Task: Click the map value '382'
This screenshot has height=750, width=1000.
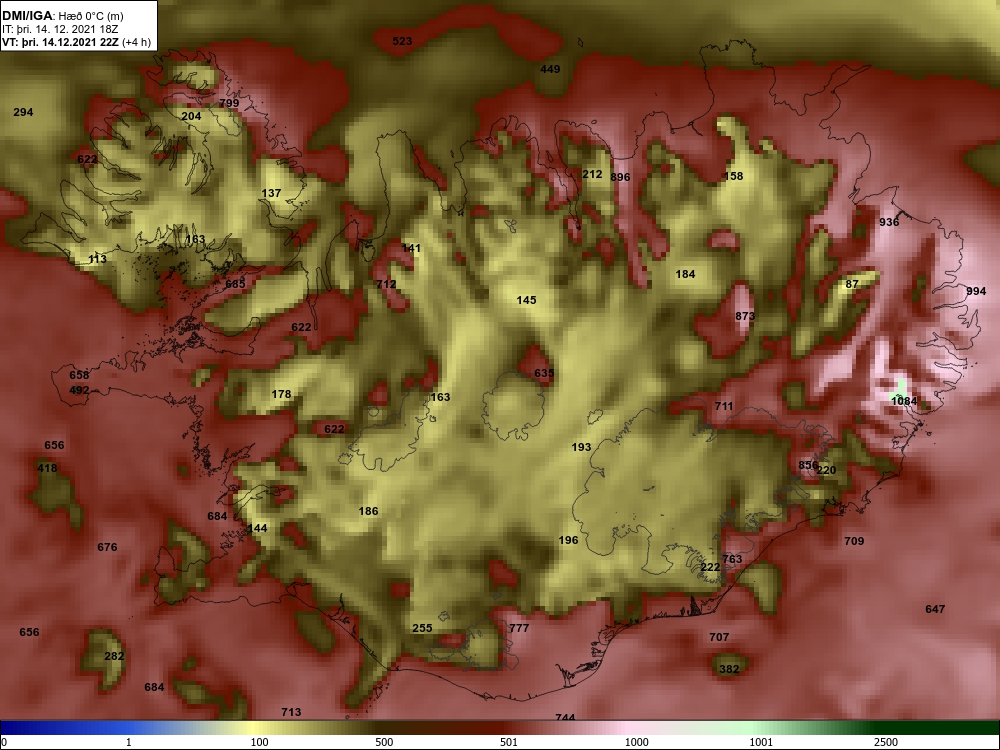Action: pyautogui.click(x=729, y=669)
